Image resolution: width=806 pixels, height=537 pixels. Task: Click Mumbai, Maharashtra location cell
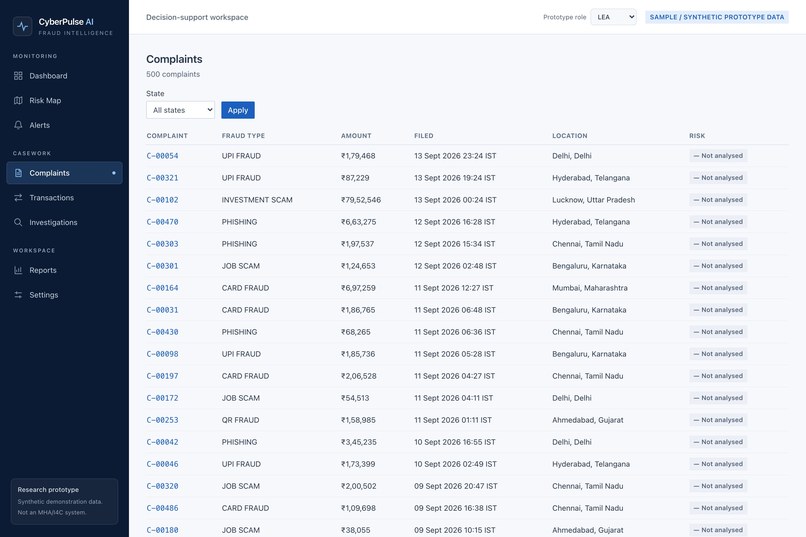tap(590, 288)
